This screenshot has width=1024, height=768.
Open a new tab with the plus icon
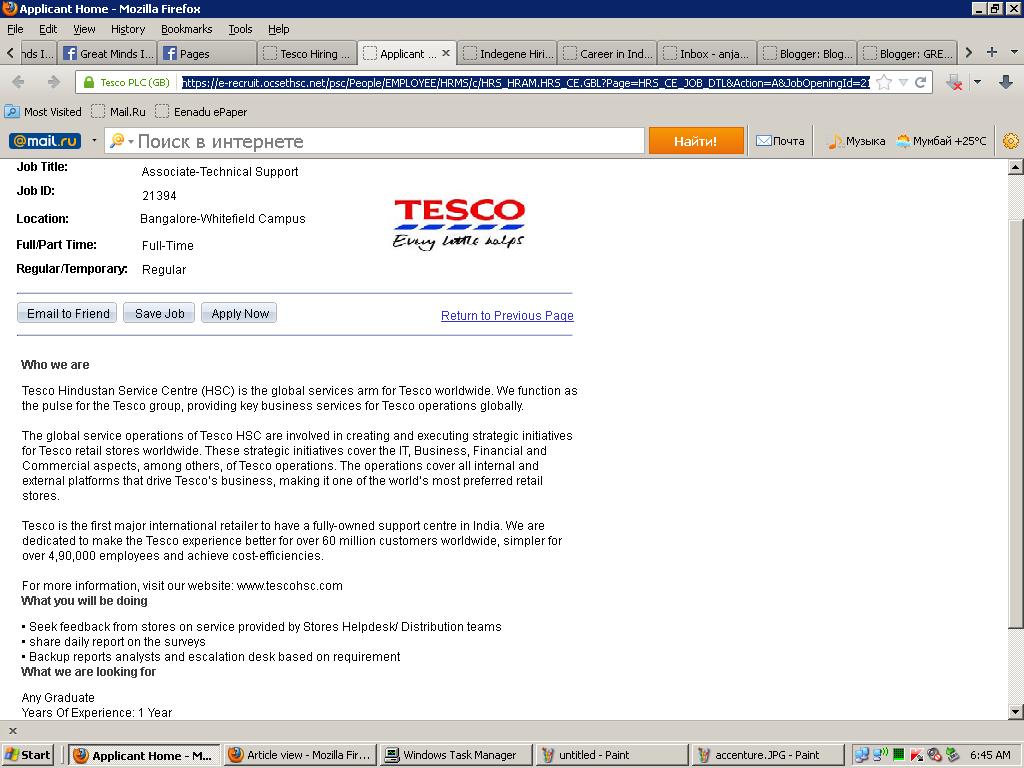coord(991,52)
